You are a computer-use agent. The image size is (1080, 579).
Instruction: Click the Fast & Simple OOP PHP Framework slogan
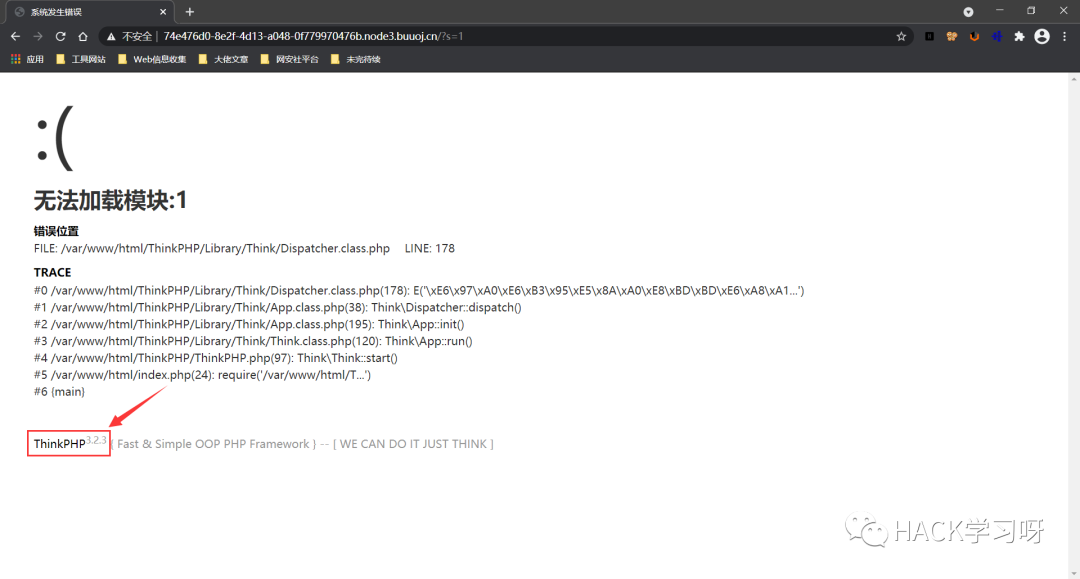coord(214,444)
